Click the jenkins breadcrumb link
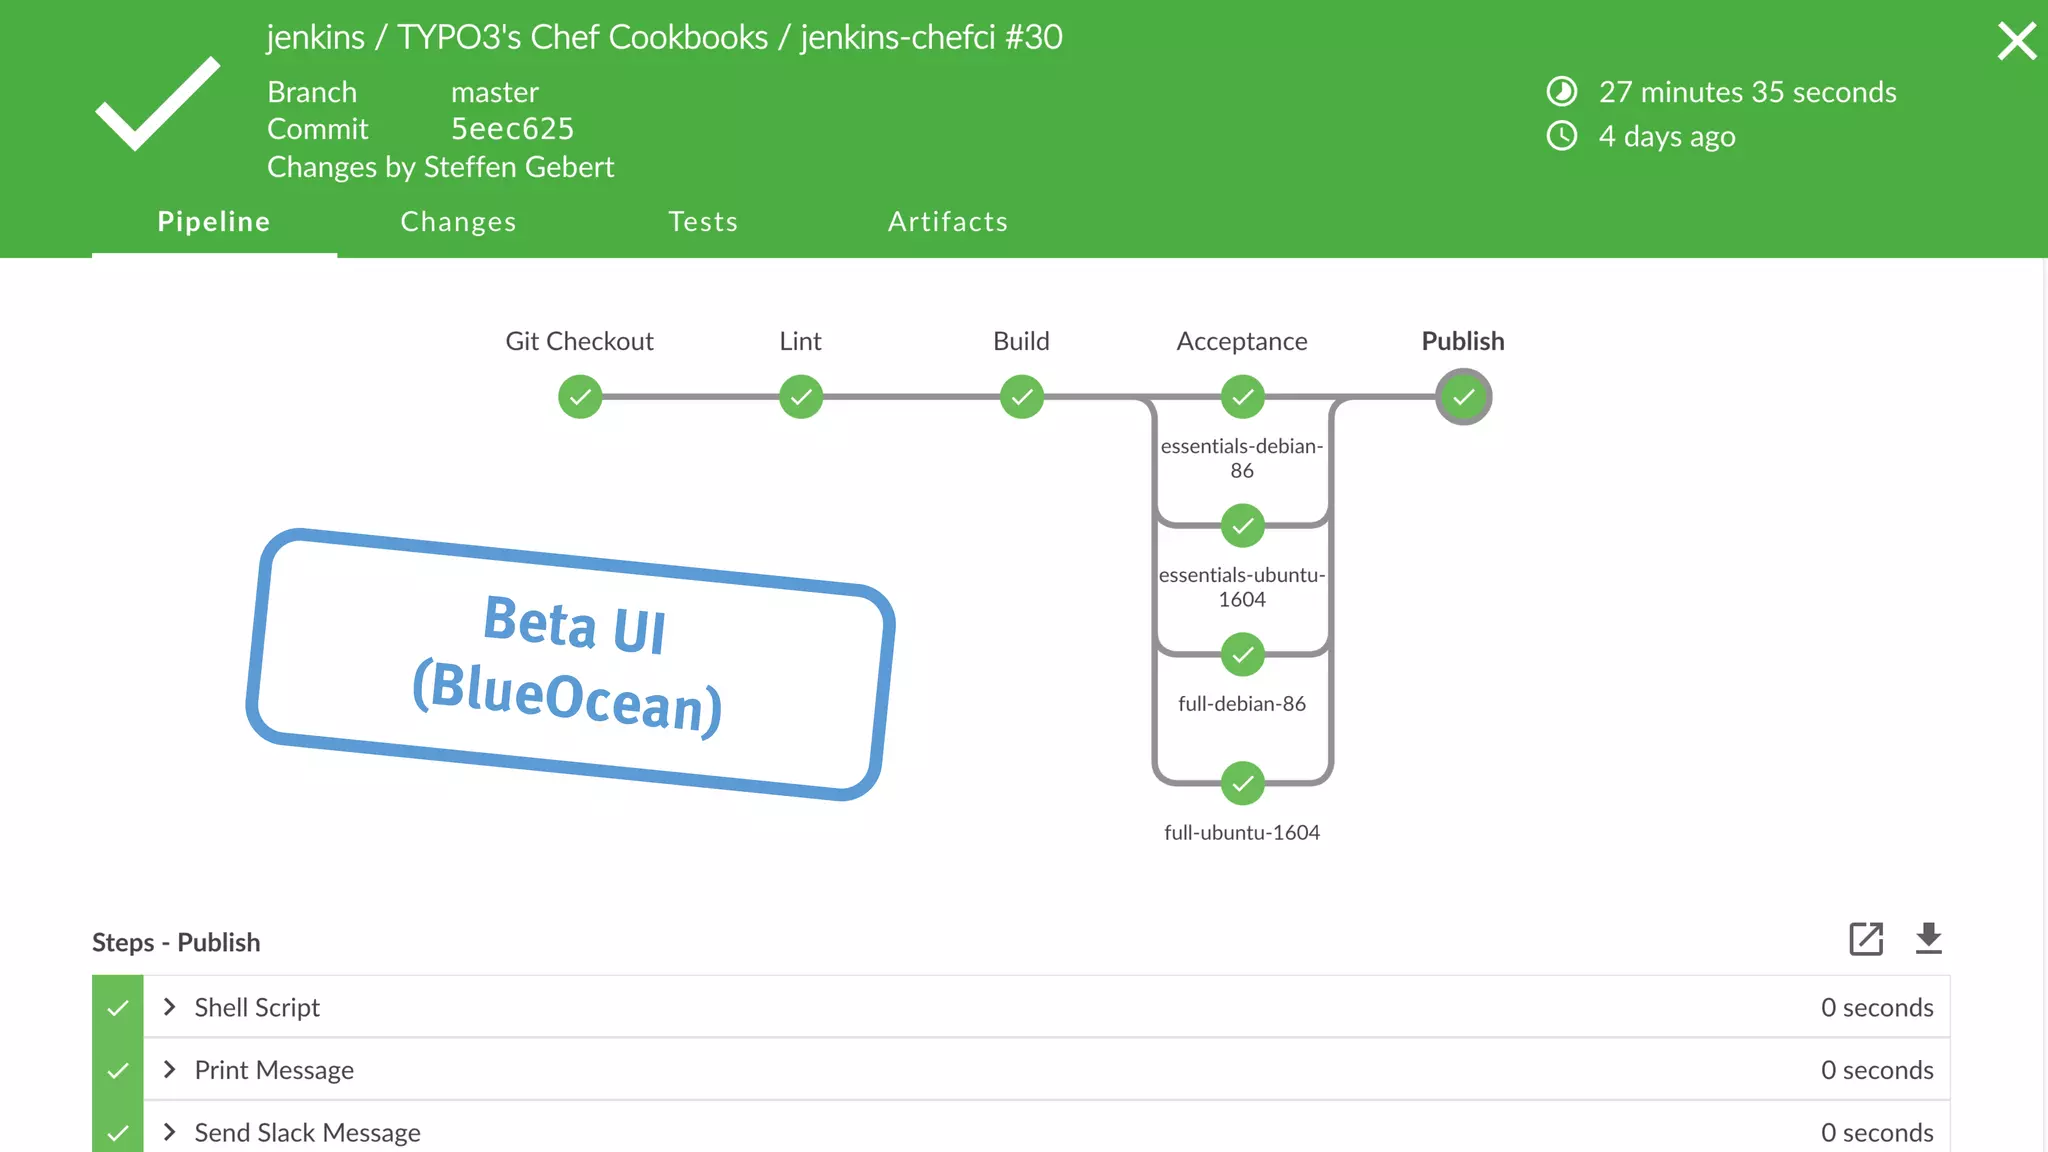The width and height of the screenshot is (2048, 1152). 315,38
